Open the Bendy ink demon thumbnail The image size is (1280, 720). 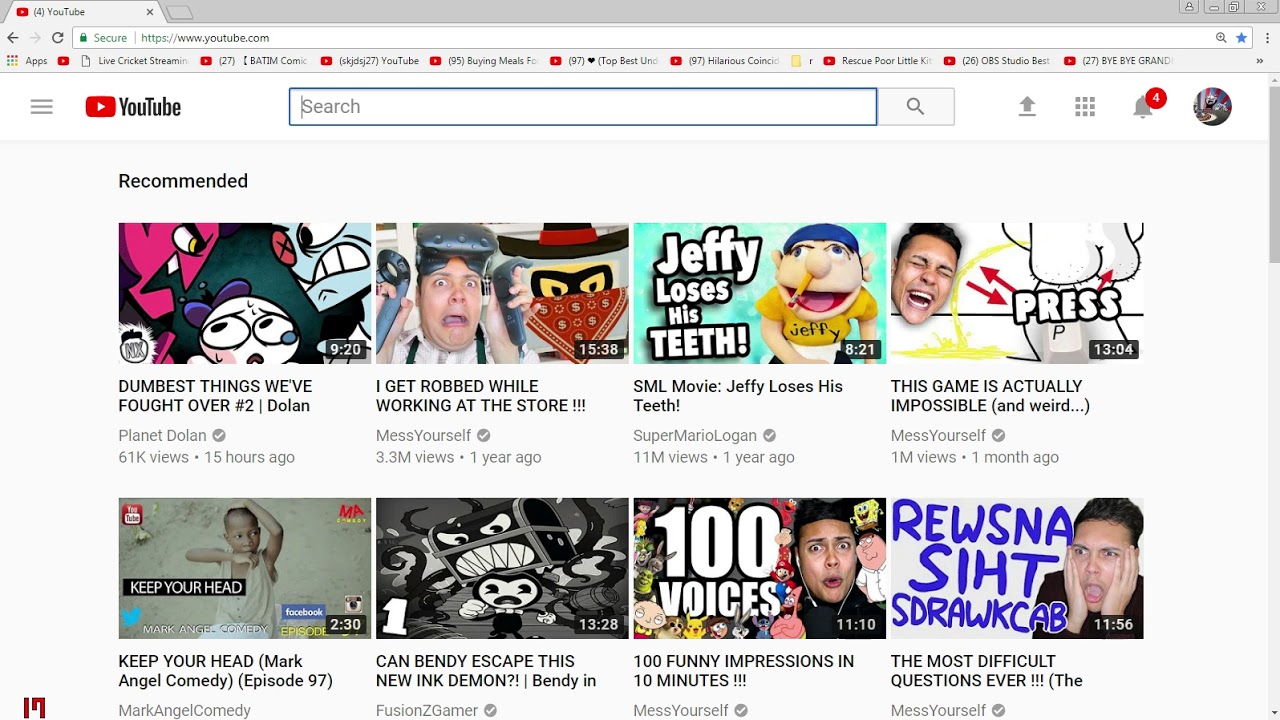coord(502,568)
